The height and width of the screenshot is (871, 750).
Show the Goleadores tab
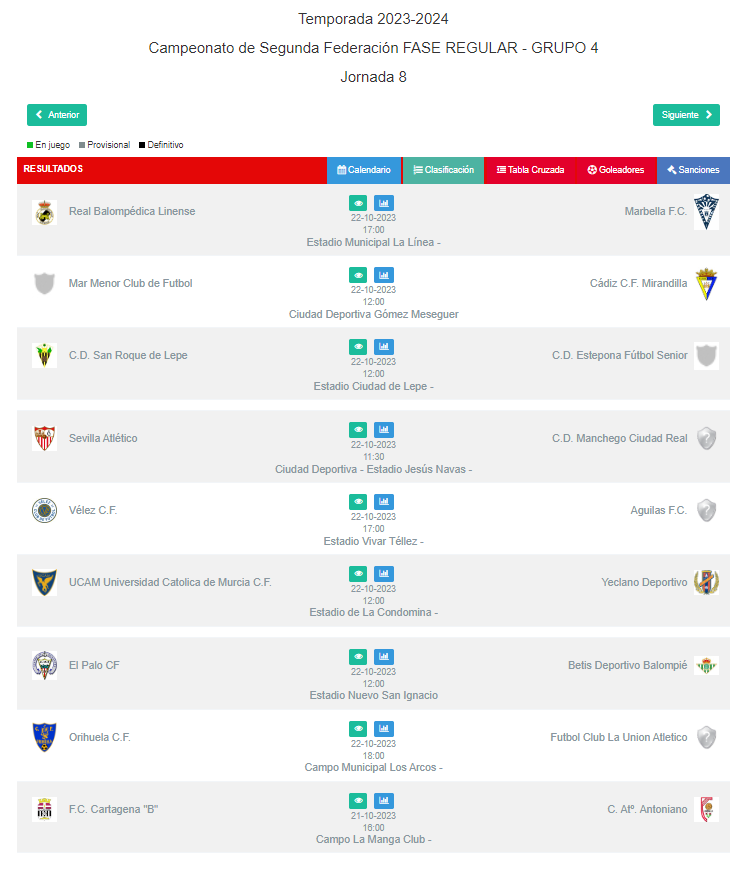coord(616,170)
